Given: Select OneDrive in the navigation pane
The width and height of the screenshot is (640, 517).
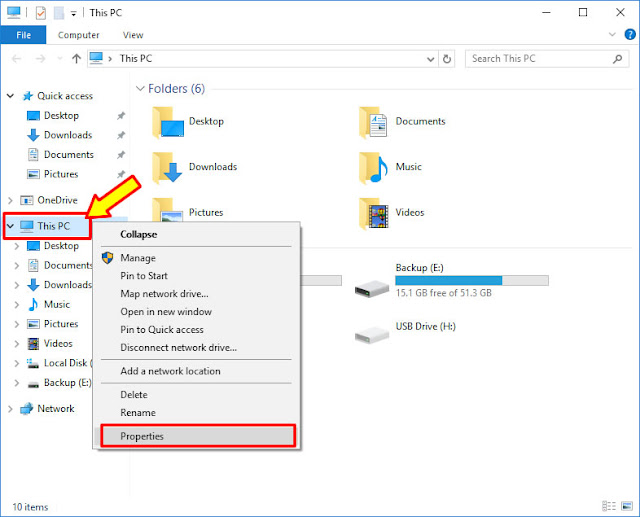Looking at the screenshot, I should [58, 200].
